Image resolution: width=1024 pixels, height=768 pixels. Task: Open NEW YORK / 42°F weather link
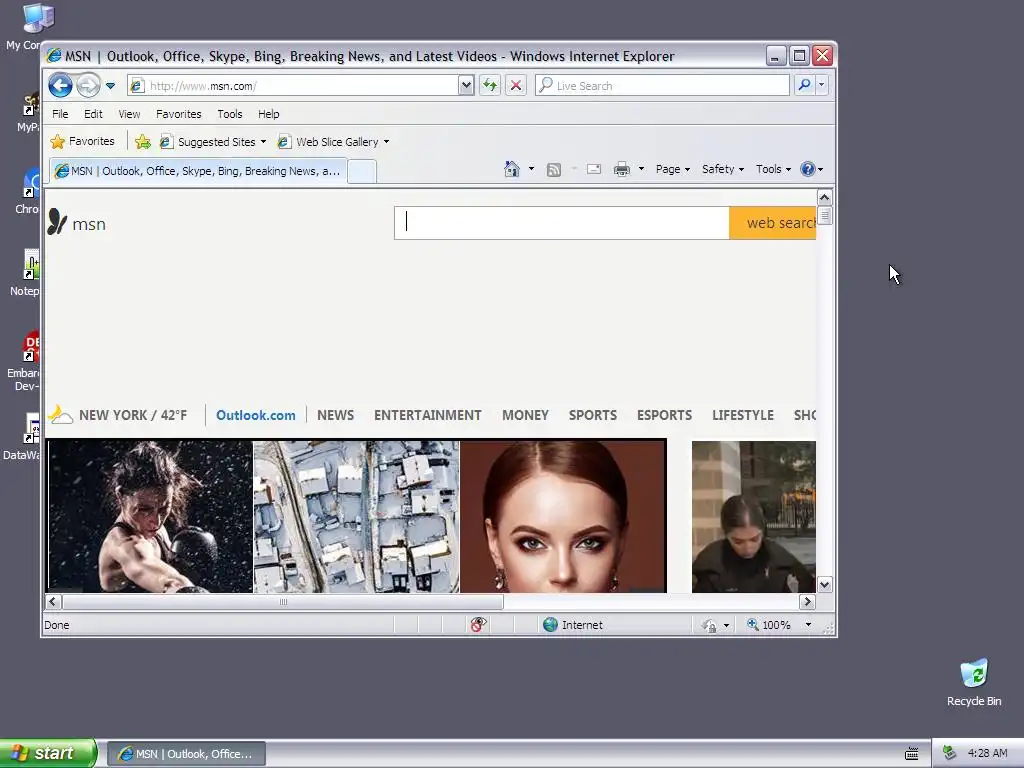click(133, 415)
